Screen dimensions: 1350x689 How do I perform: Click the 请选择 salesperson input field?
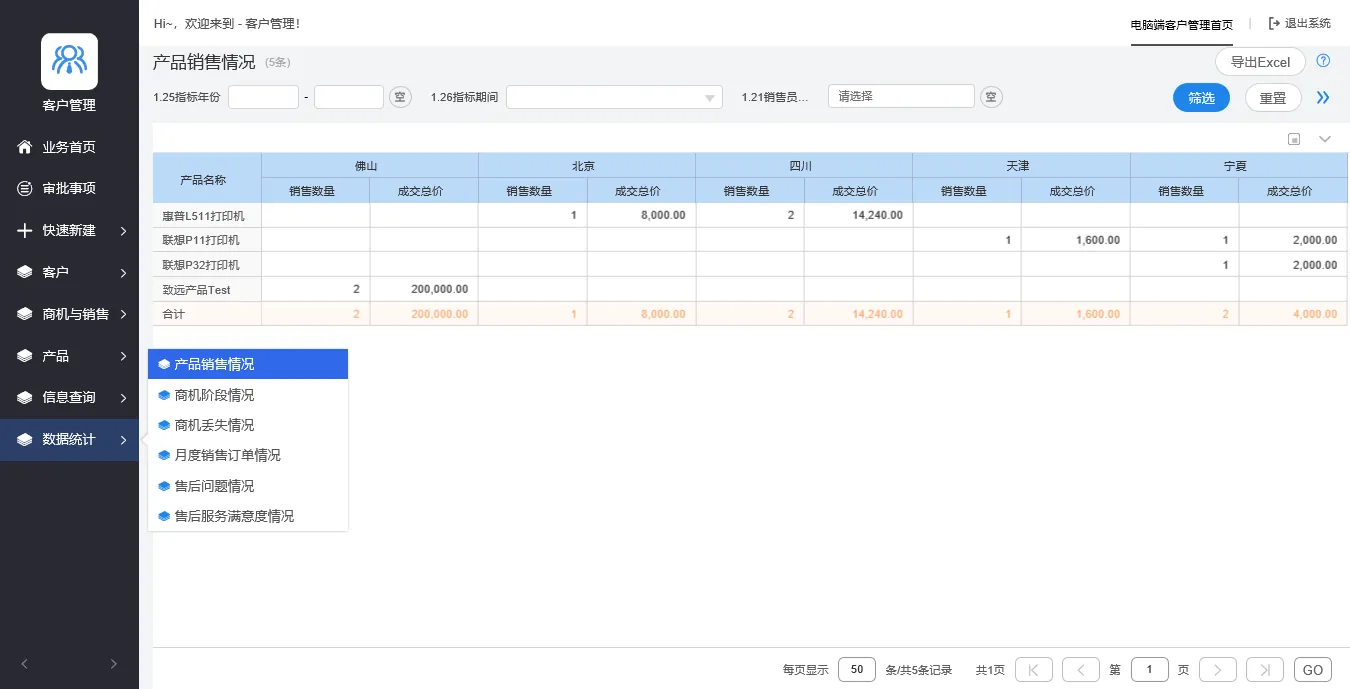pos(901,96)
